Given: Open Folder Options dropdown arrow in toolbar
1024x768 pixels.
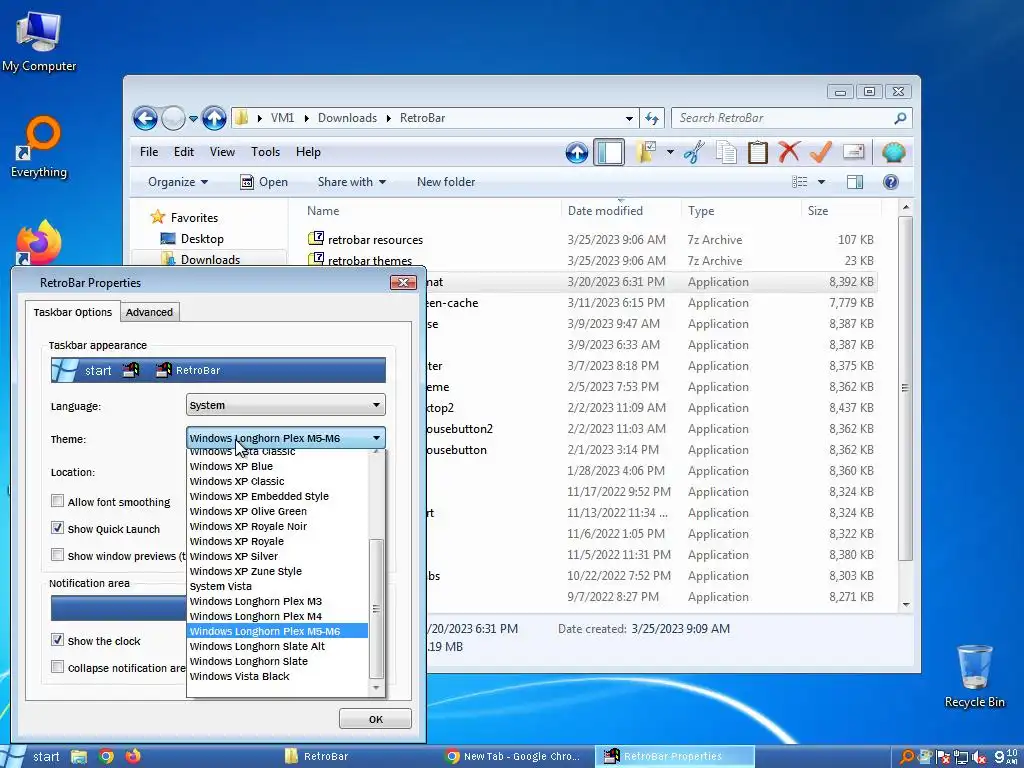Looking at the screenshot, I should pos(670,152).
